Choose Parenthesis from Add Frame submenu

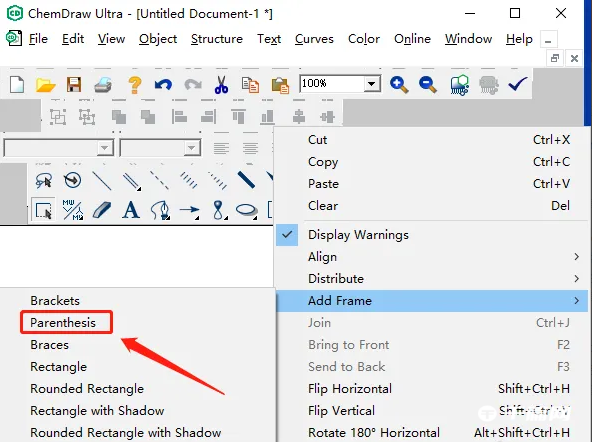(x=63, y=323)
